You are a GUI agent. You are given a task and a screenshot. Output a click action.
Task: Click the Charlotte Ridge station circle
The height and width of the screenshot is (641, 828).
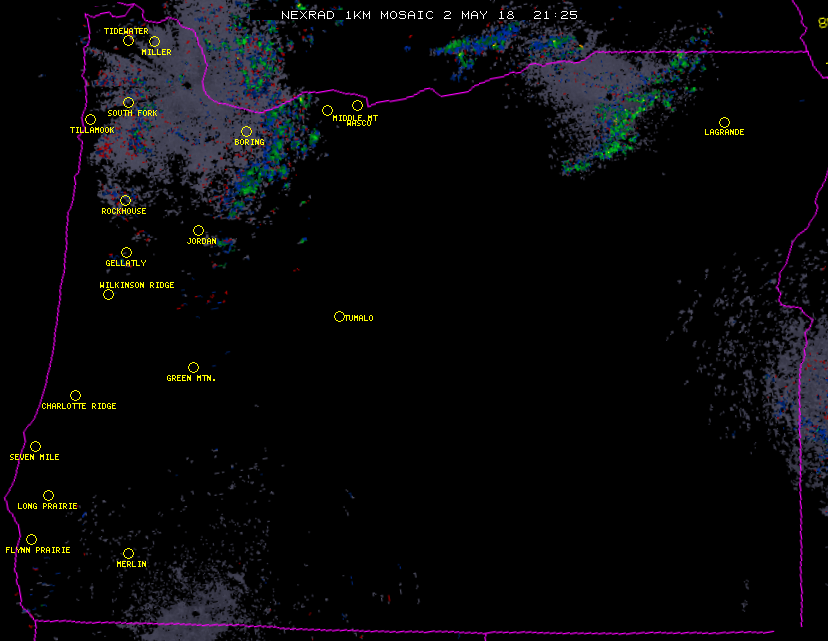pos(75,396)
